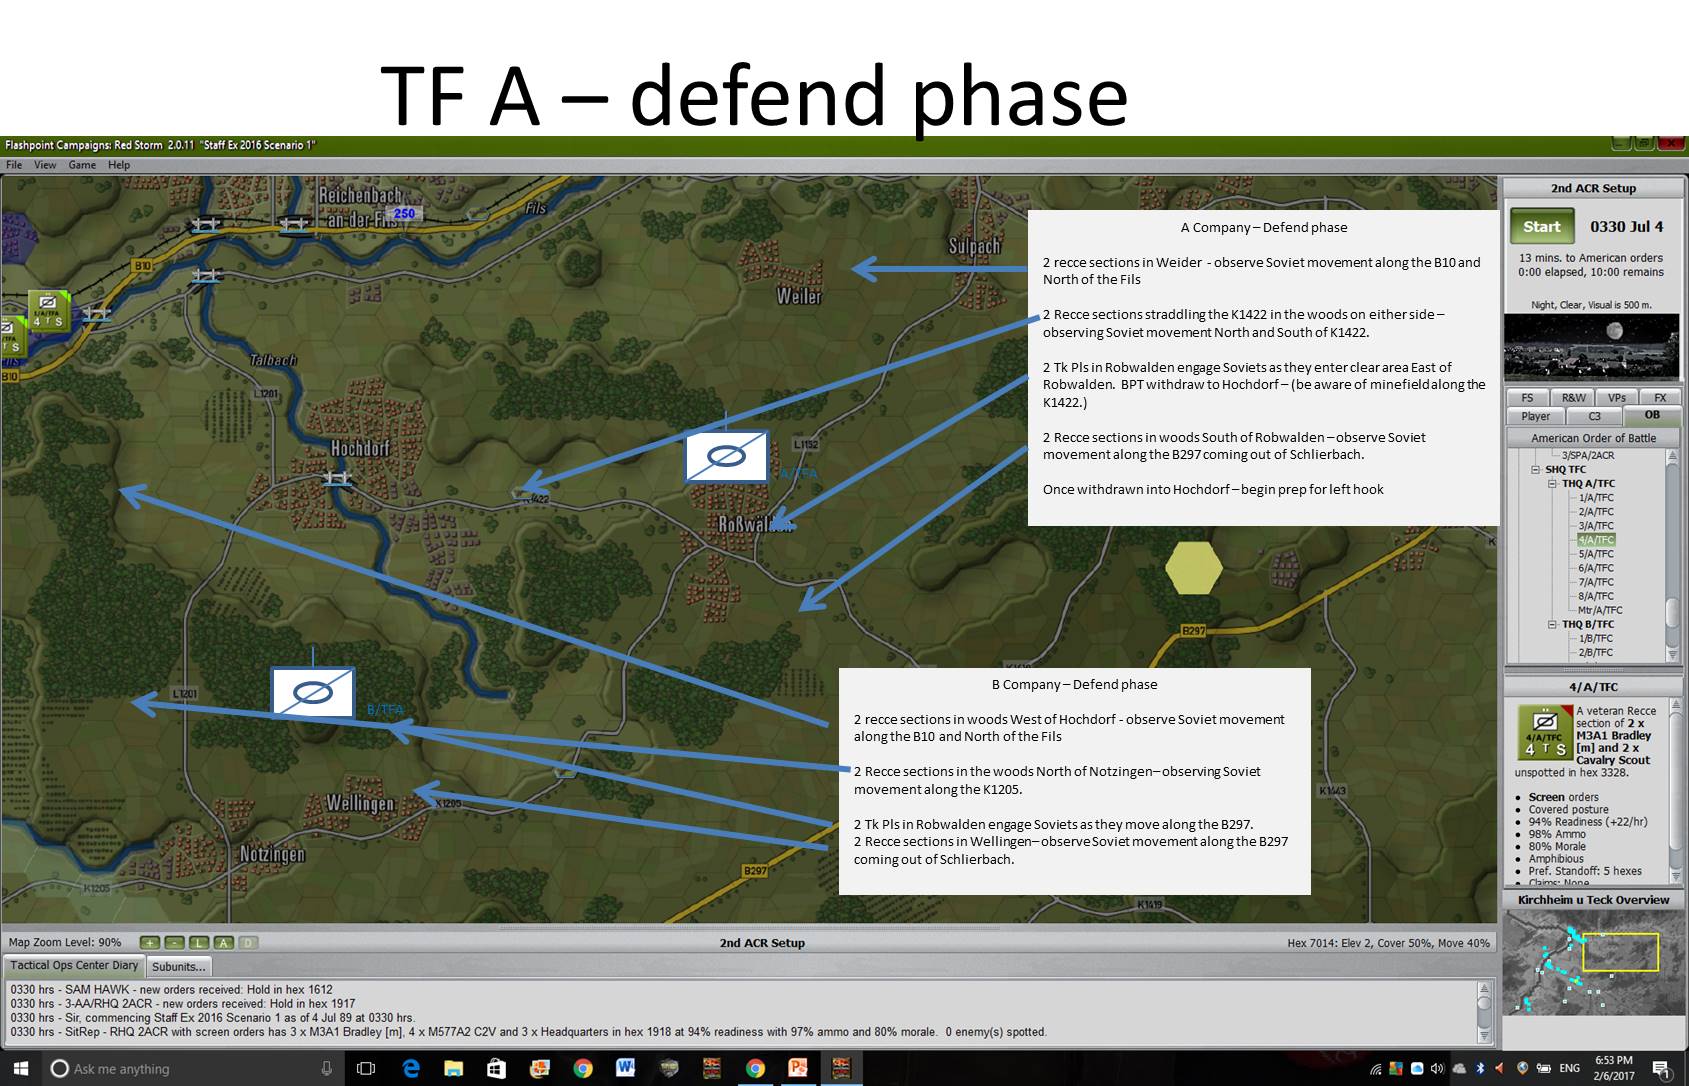The height and width of the screenshot is (1086, 1689).
Task: Select 7/A/TFC in the order of battle
Action: coord(1596,582)
